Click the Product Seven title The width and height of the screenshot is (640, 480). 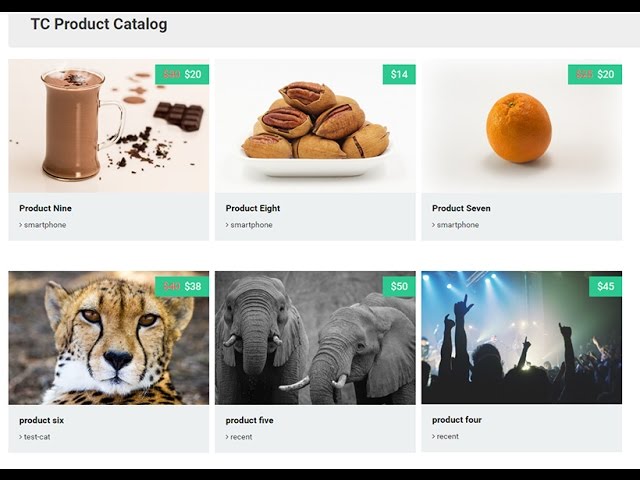pyautogui.click(x=461, y=208)
